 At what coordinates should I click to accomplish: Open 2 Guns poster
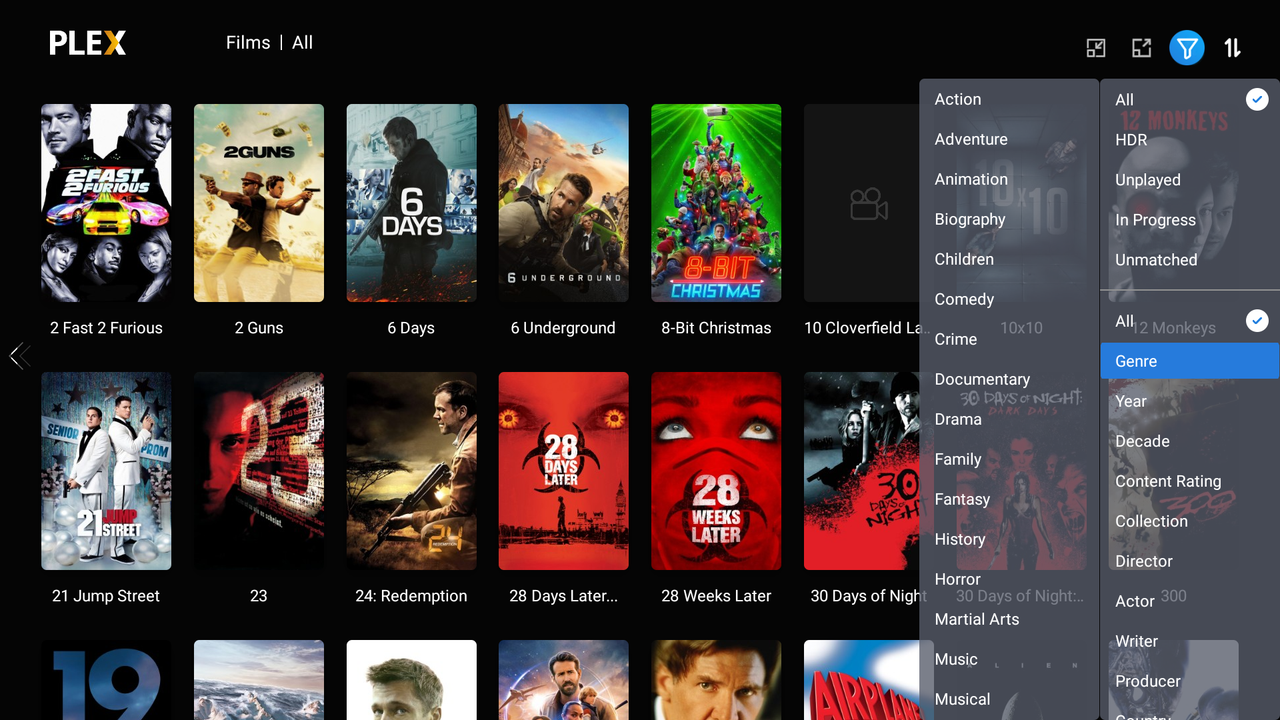point(259,203)
